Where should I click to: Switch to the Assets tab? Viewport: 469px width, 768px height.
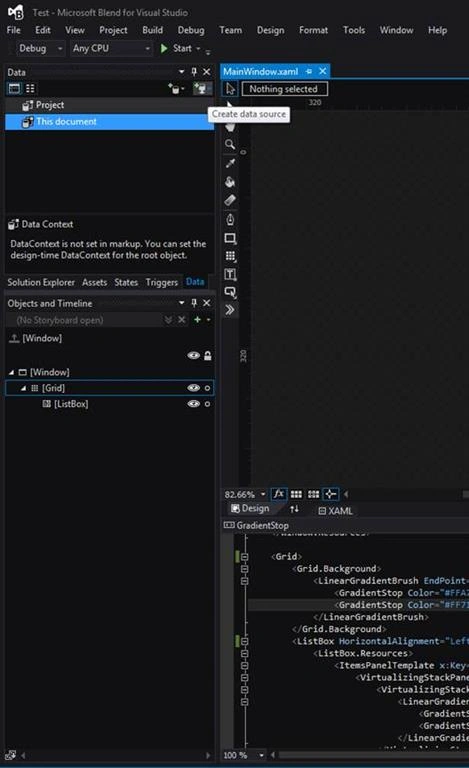pyautogui.click(x=94, y=283)
